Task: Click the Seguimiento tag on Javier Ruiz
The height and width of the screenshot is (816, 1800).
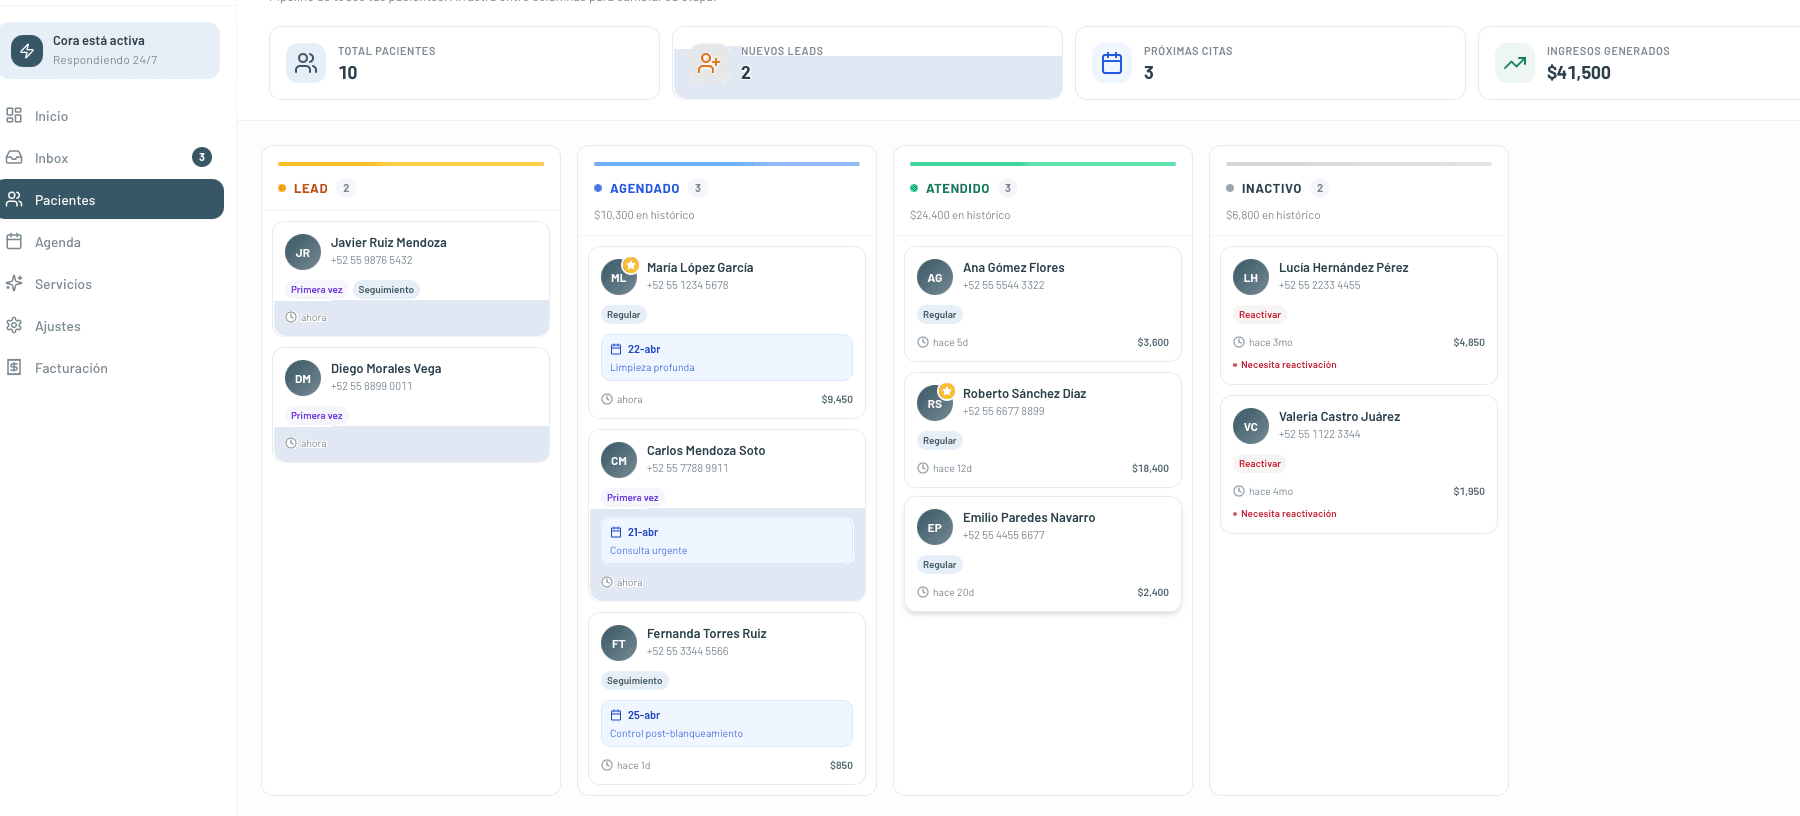Action: click(386, 290)
